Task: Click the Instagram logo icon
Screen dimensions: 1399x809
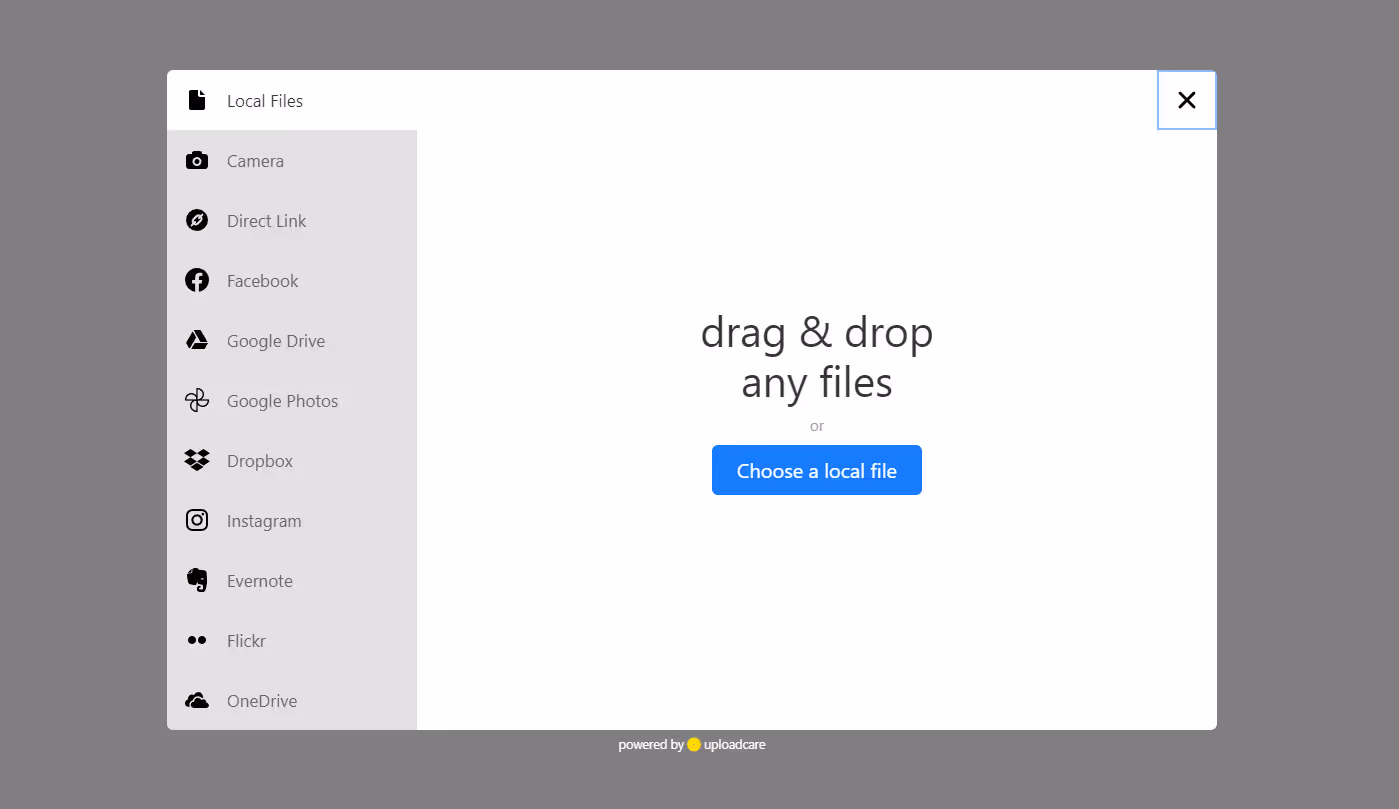Action: point(197,520)
